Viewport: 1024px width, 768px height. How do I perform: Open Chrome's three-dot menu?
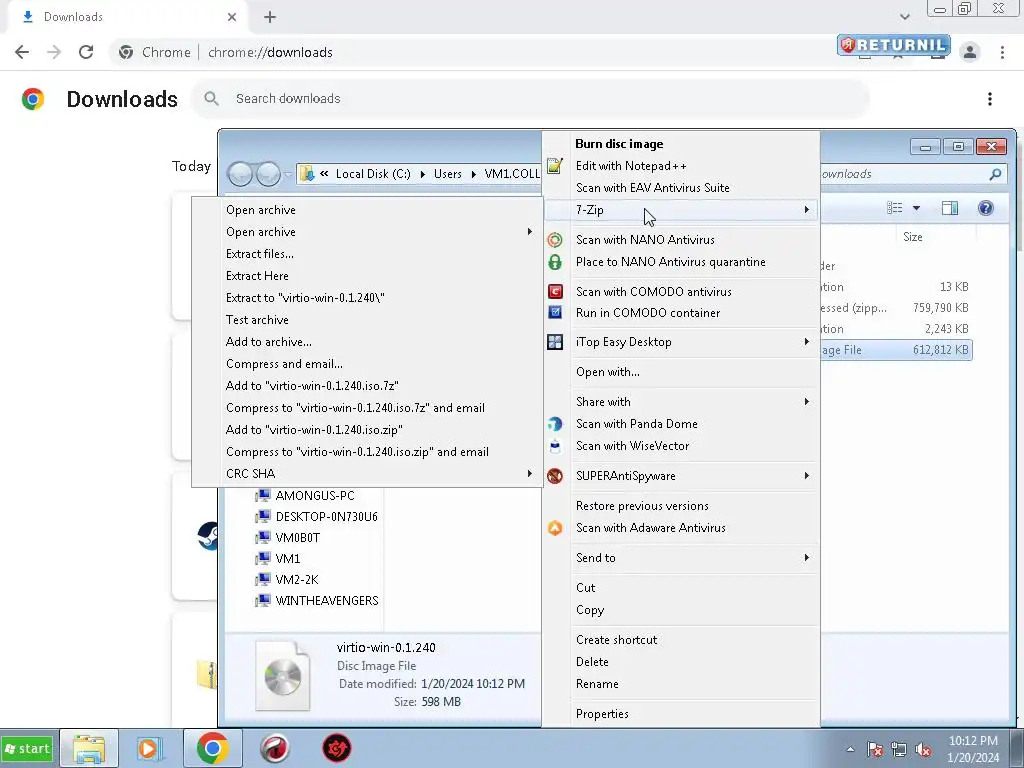[1002, 52]
